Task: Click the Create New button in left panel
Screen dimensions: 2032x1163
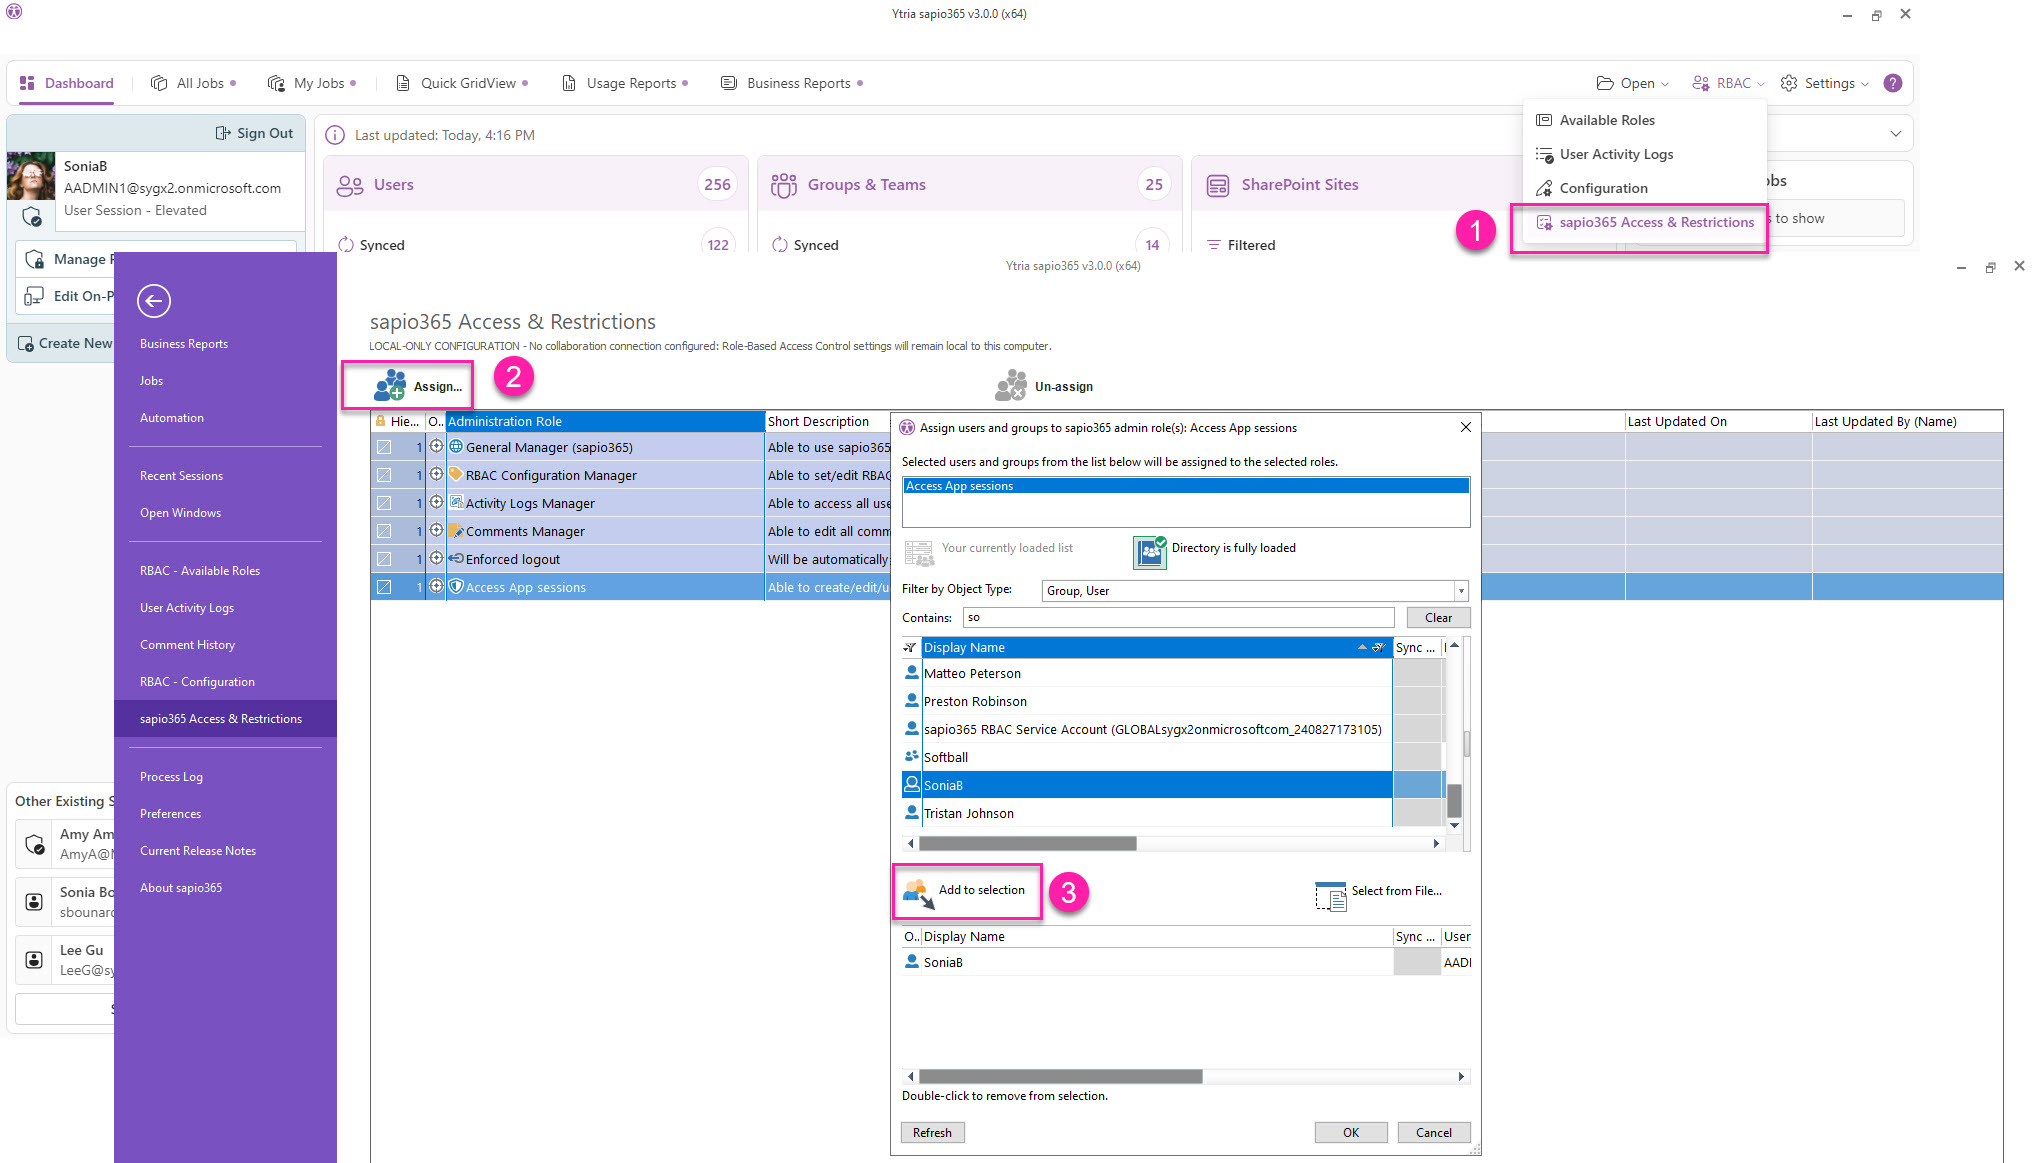Action: point(65,343)
